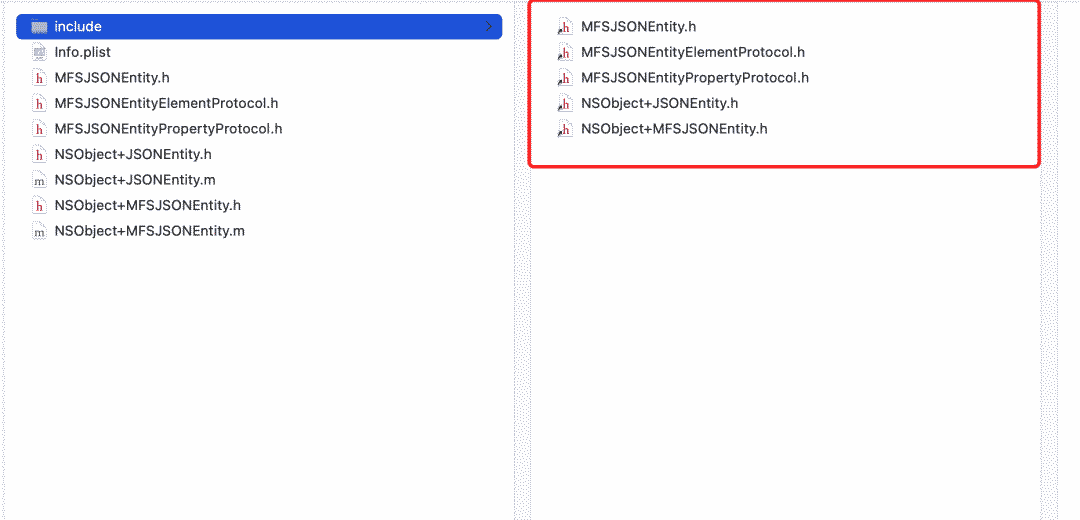Select MFSJSONEntityPropertyProtocol.h in right column

pos(694,78)
